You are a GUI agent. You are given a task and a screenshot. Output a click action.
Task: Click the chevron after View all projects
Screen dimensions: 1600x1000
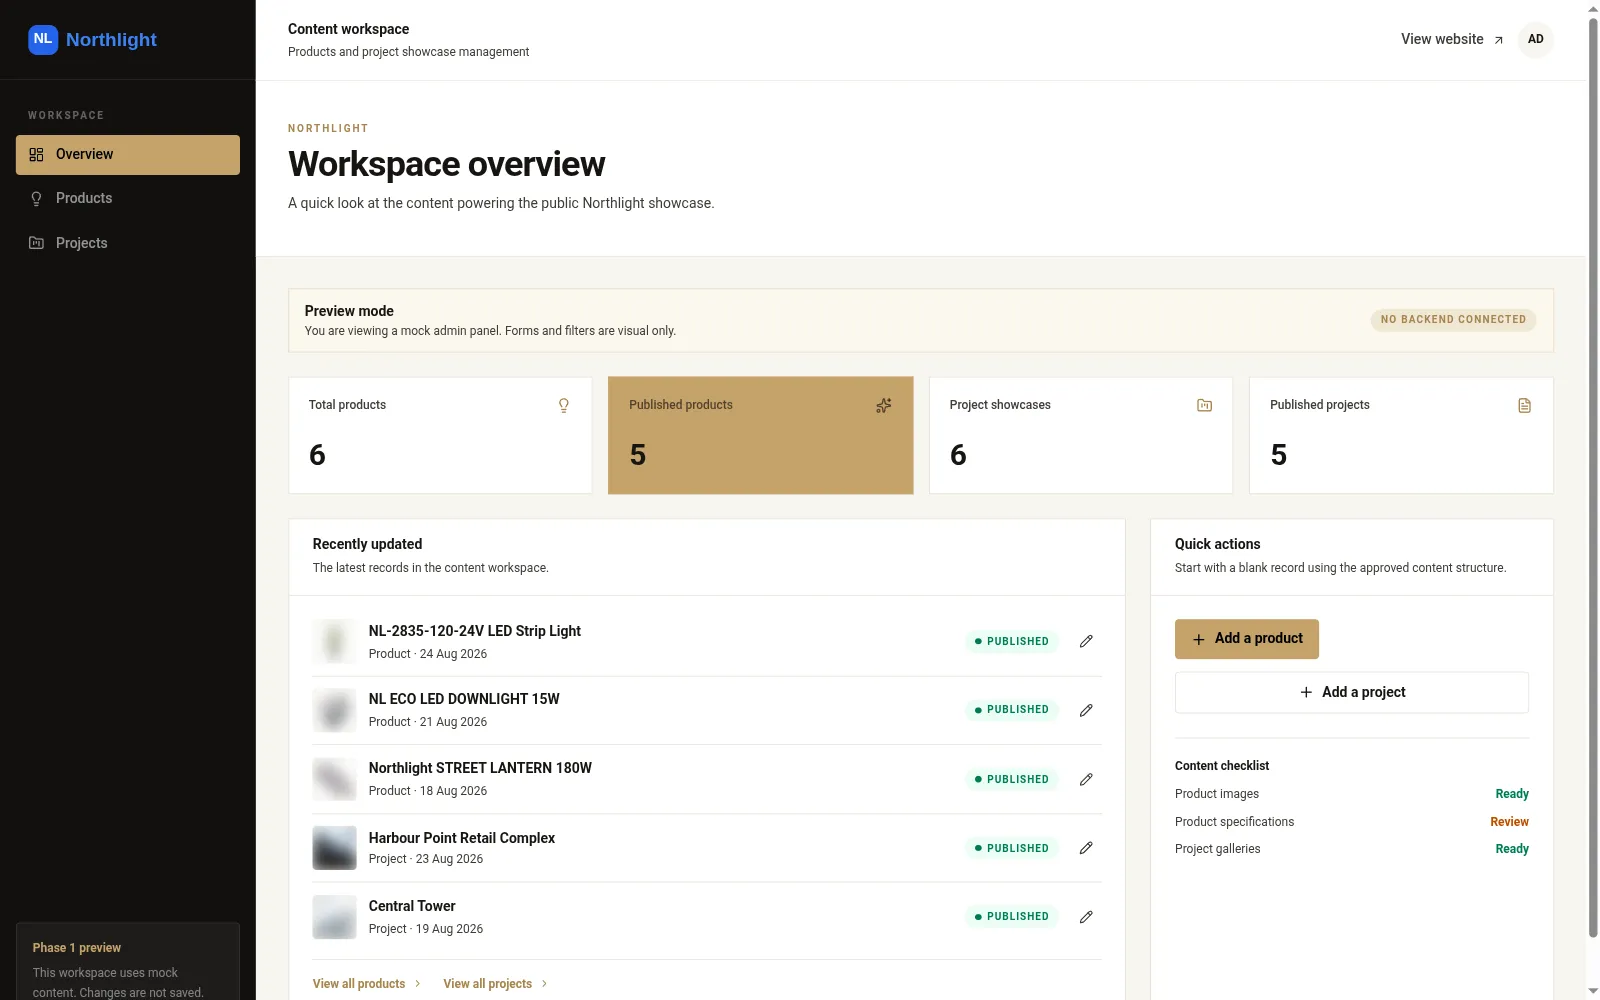(544, 984)
